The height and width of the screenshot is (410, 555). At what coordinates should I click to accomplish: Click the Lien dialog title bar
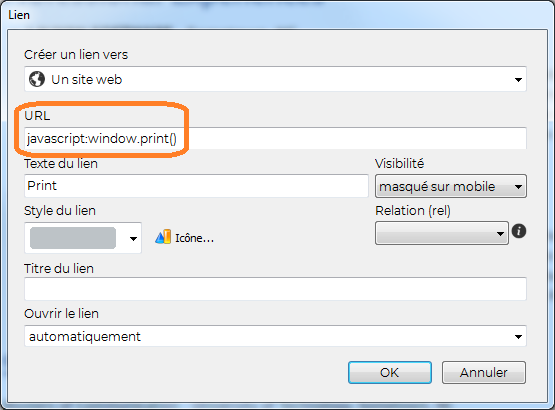tap(278, 15)
